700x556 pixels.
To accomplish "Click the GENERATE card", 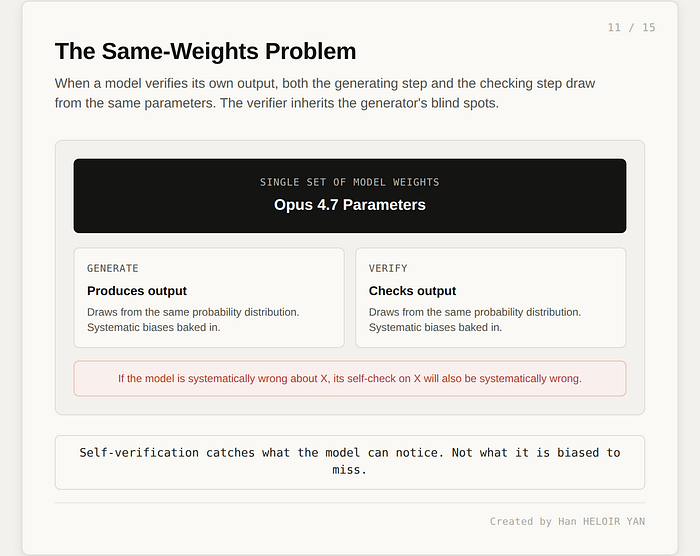I will tap(209, 297).
